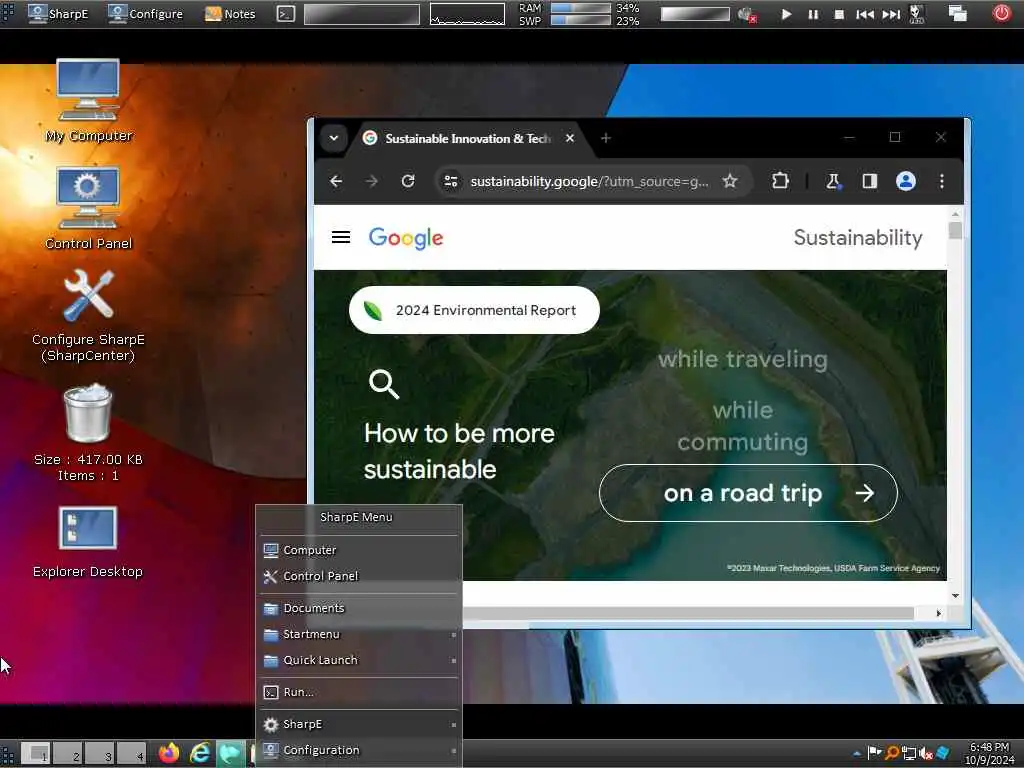Switch to virtual desktop 2
Viewport: 1024px width, 768px height.
click(67, 754)
